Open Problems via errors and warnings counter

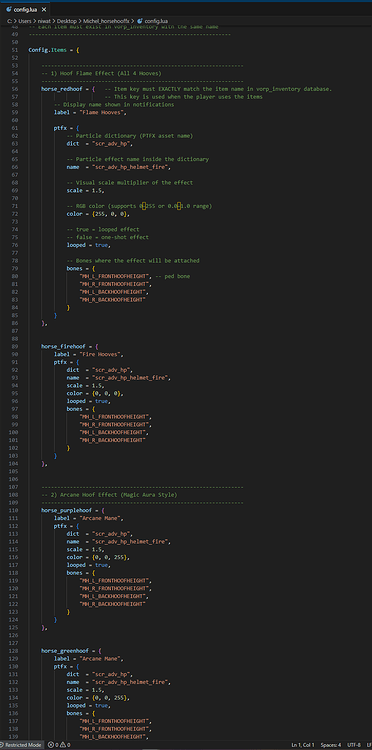(59, 745)
